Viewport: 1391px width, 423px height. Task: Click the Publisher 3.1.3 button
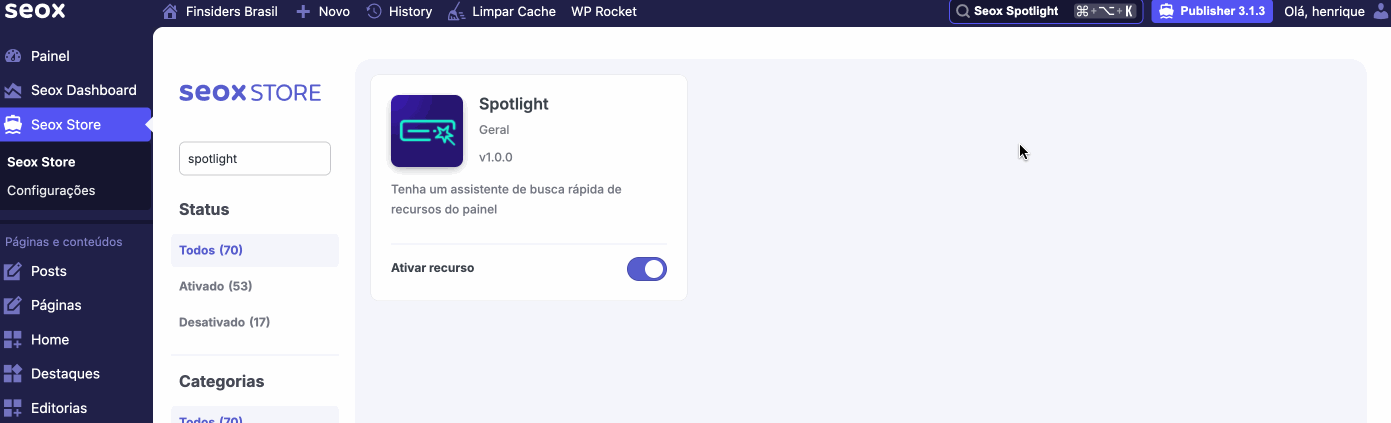pos(1212,12)
